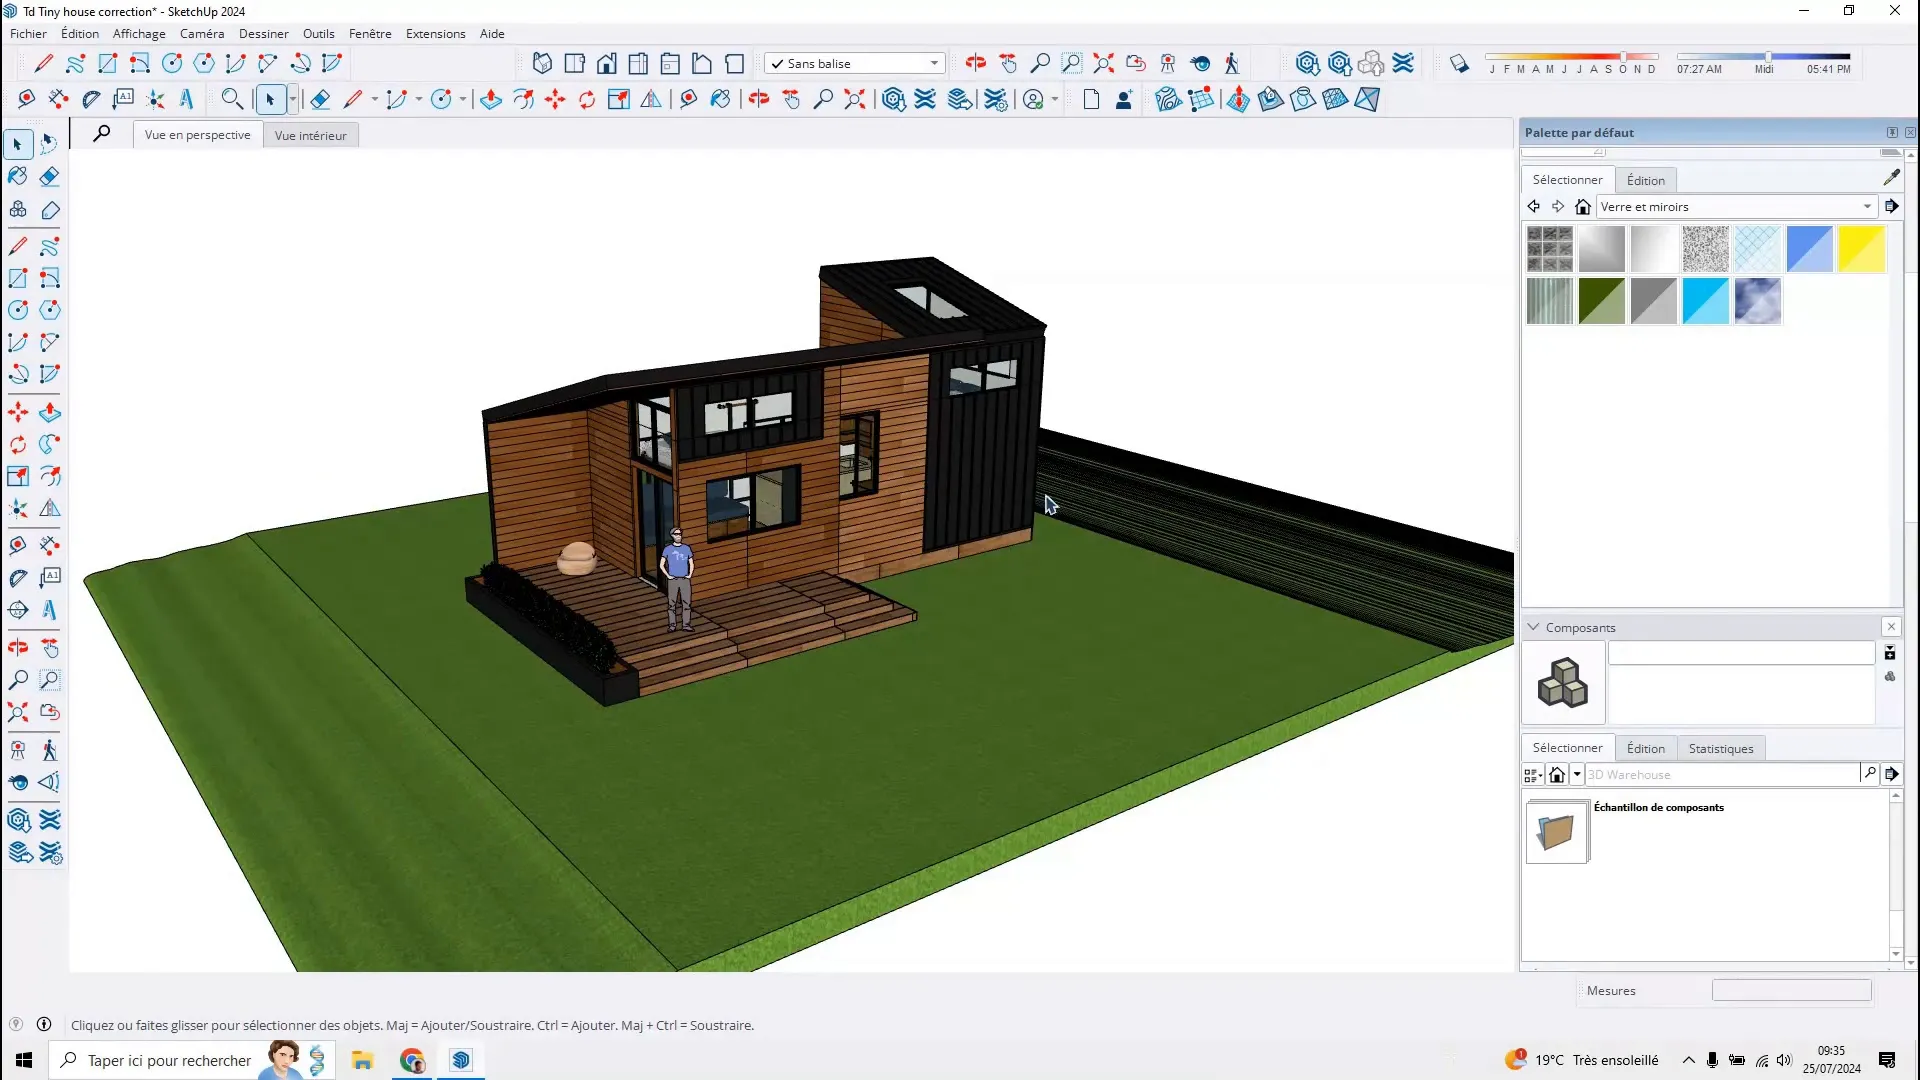Click the Statistiques tab in Composants

1721,748
